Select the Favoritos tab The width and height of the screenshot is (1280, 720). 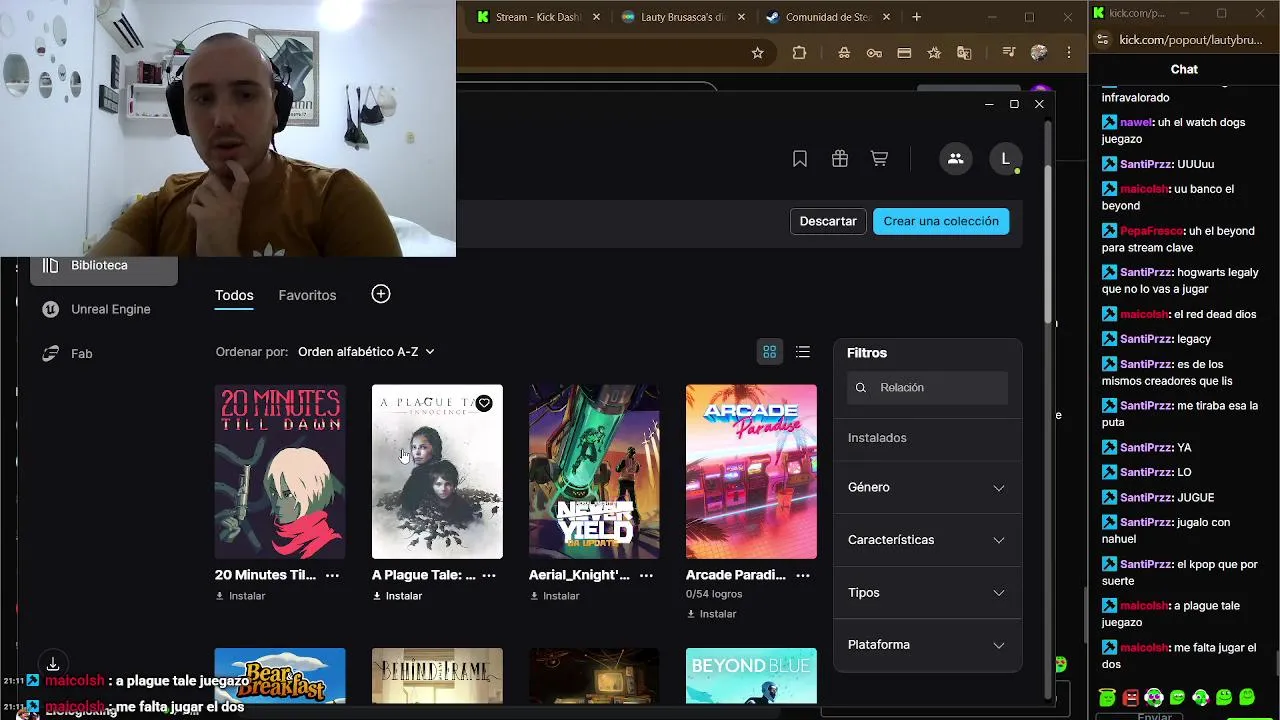(x=307, y=295)
